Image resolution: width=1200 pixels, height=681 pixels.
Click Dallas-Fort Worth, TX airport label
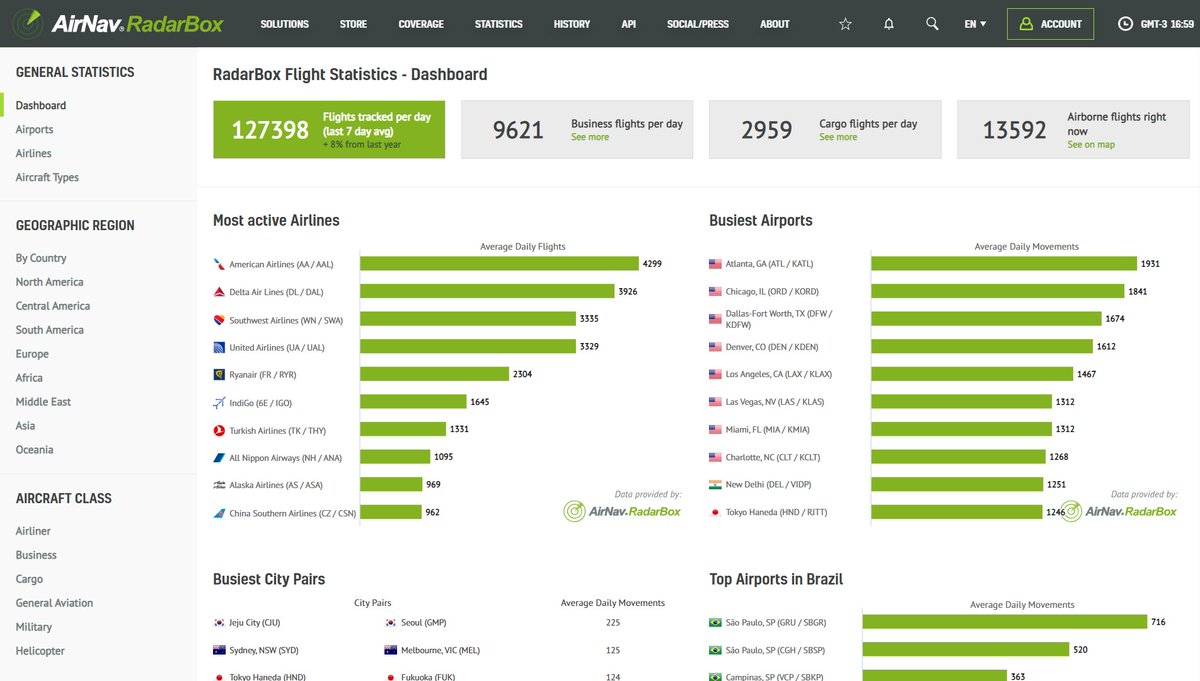click(x=779, y=319)
